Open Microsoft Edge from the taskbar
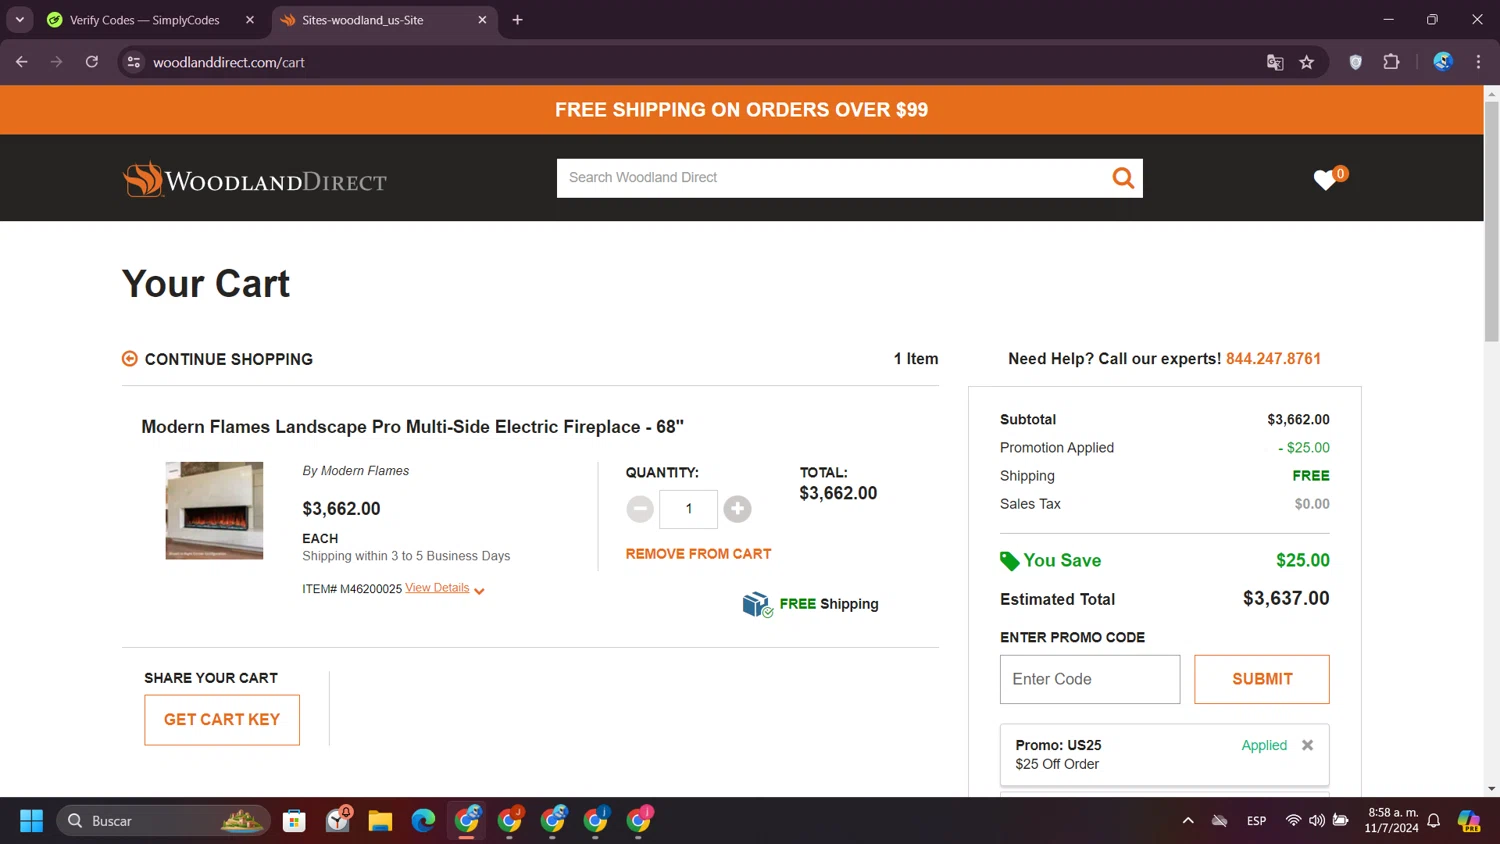The width and height of the screenshot is (1500, 844). [423, 821]
